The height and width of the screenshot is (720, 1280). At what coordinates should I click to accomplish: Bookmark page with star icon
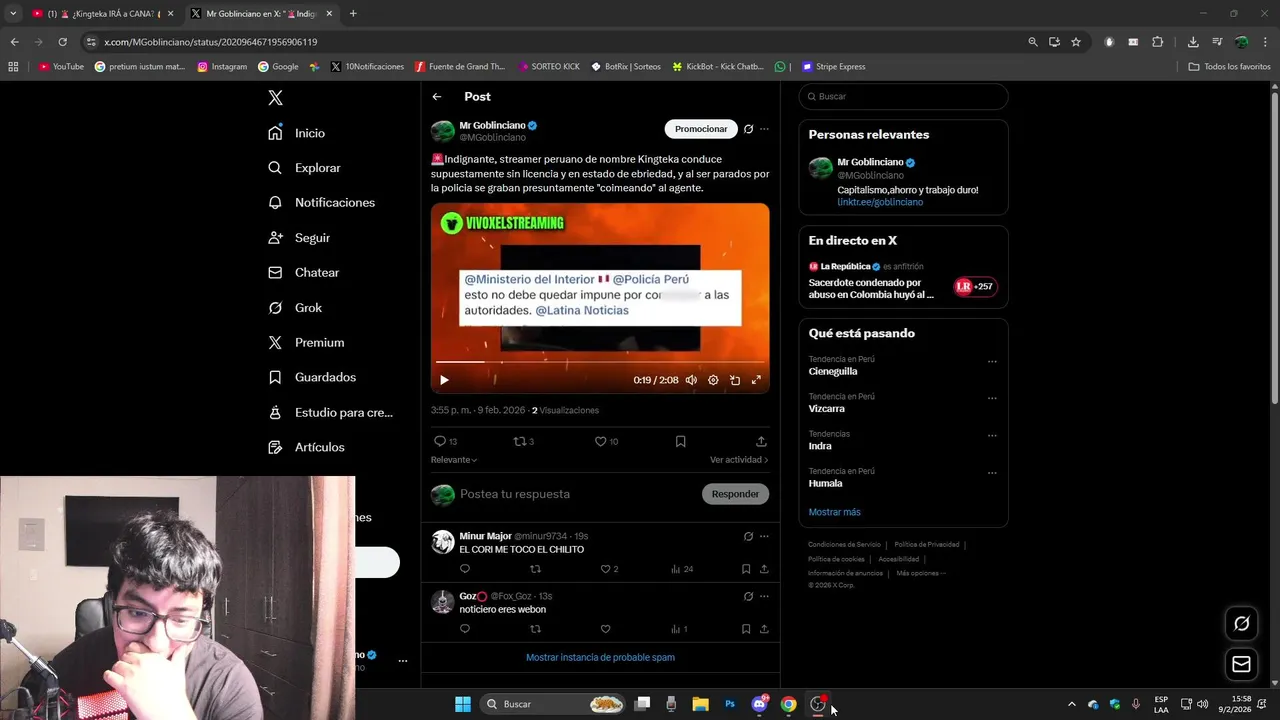1076,42
